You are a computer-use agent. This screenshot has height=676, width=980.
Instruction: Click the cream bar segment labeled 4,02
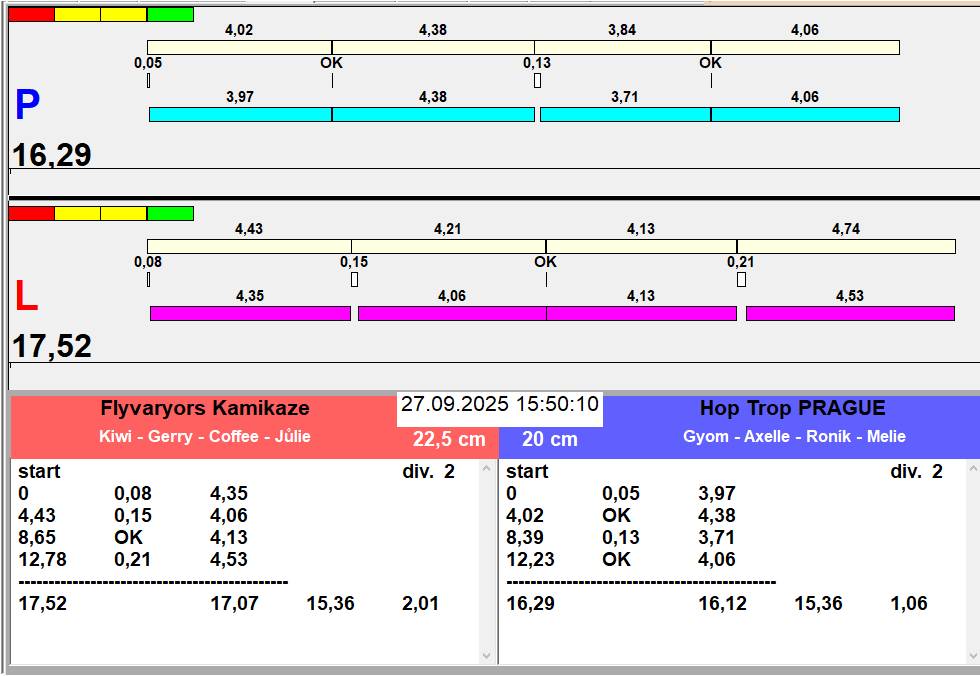[x=239, y=47]
